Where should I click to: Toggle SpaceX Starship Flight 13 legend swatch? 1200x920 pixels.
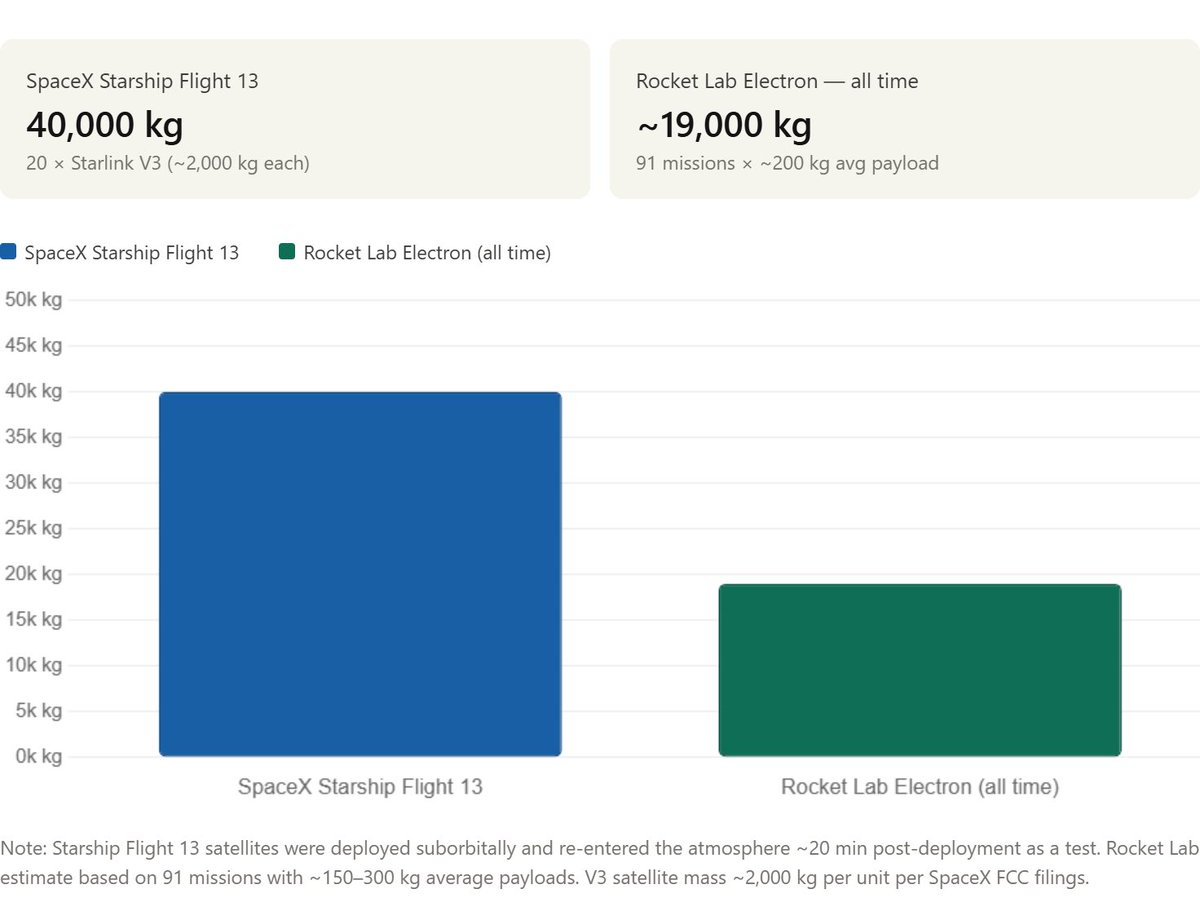(8, 252)
